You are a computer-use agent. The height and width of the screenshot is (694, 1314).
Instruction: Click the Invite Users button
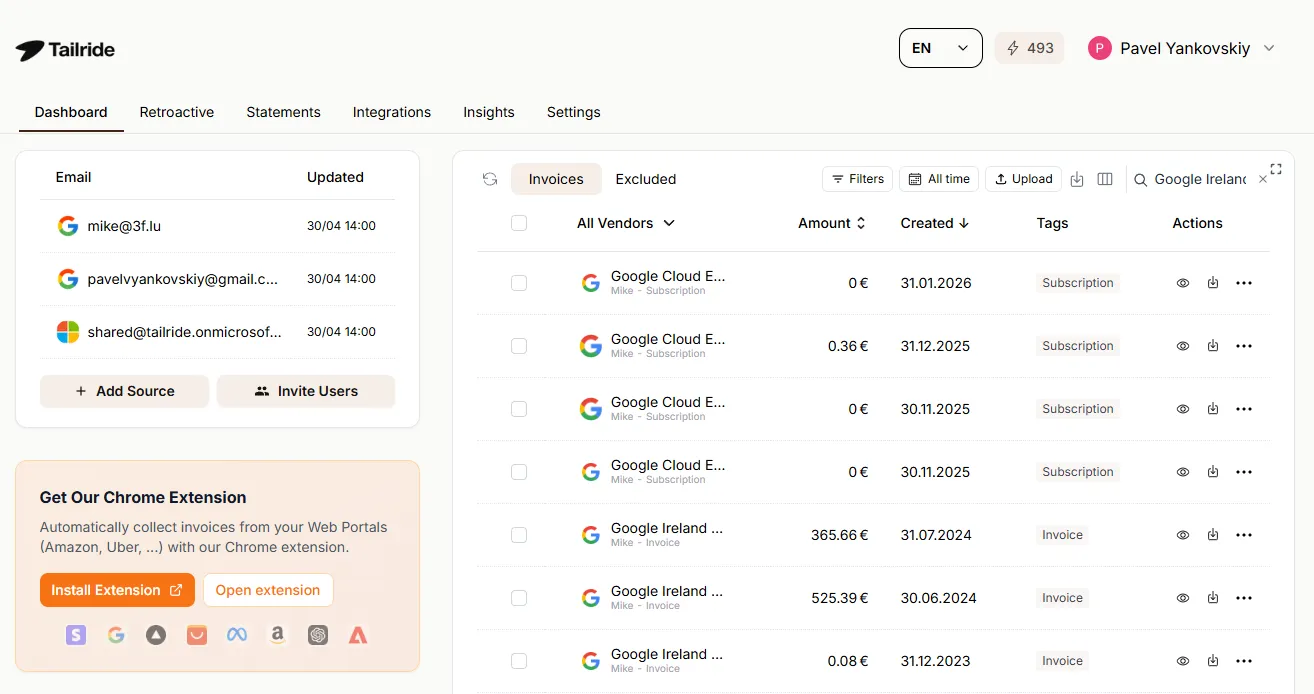(306, 391)
